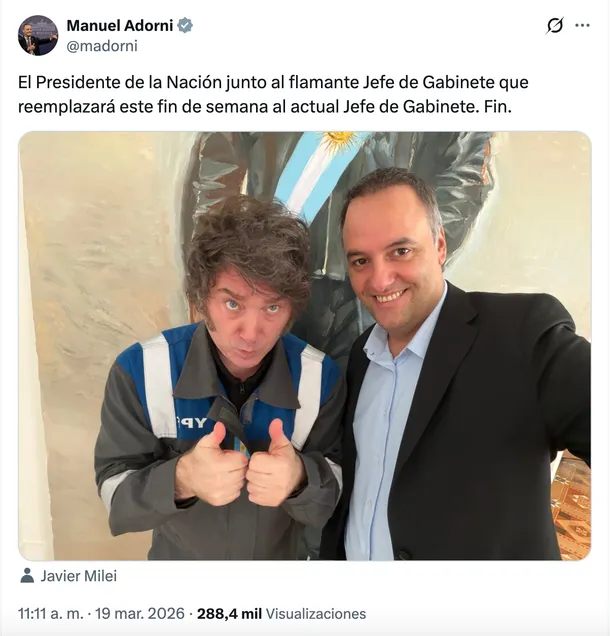Click the Manuel Adorni display name

[x=120, y=26]
